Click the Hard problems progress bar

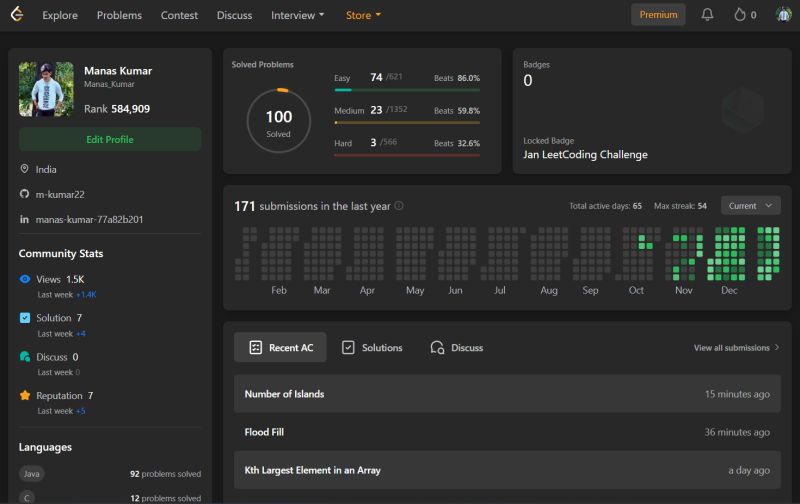pyautogui.click(x=407, y=155)
